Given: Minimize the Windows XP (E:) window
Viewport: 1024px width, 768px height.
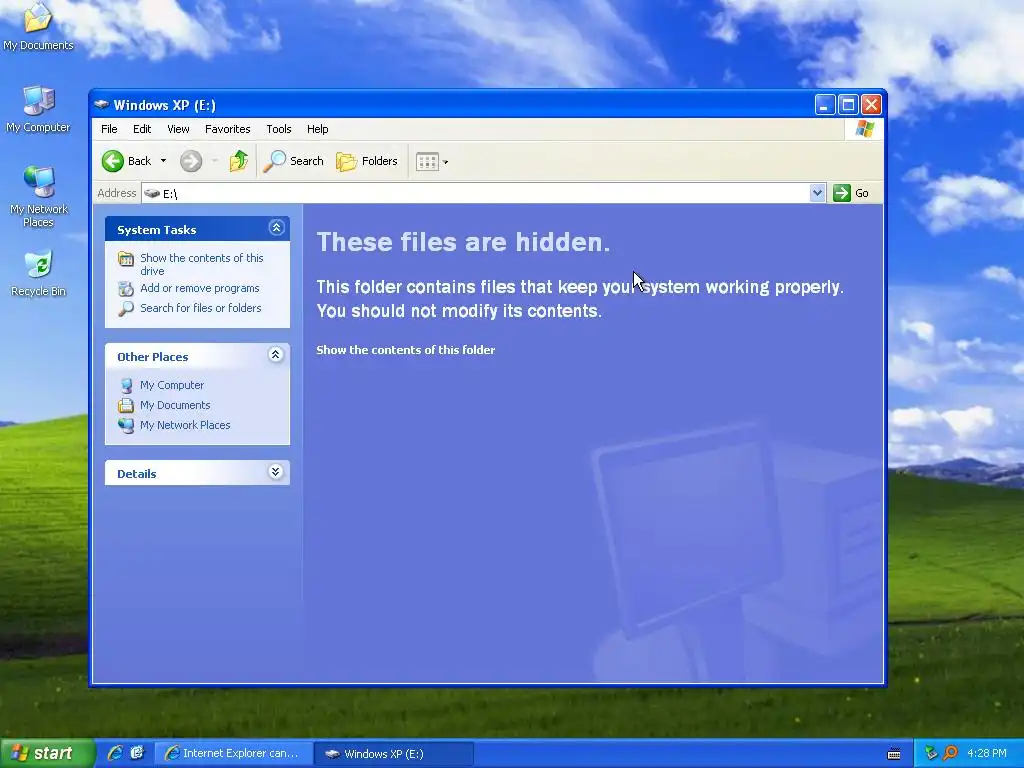Looking at the screenshot, I should 825,104.
